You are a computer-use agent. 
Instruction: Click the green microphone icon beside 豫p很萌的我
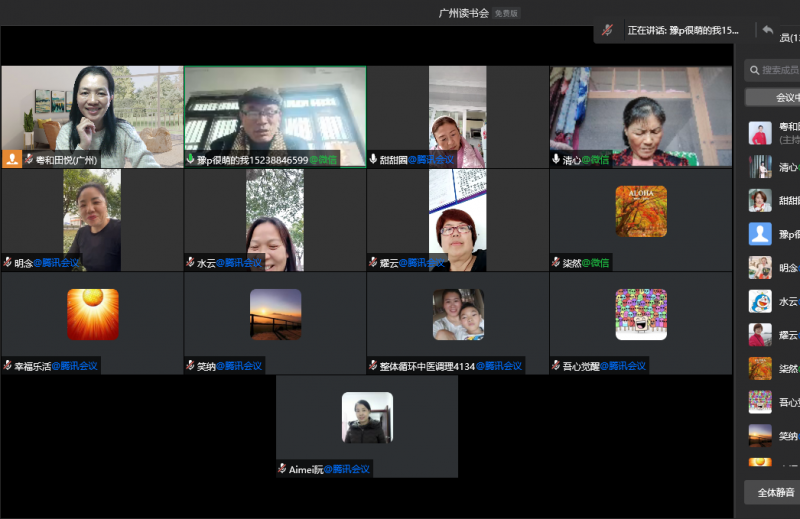pyautogui.click(x=190, y=159)
